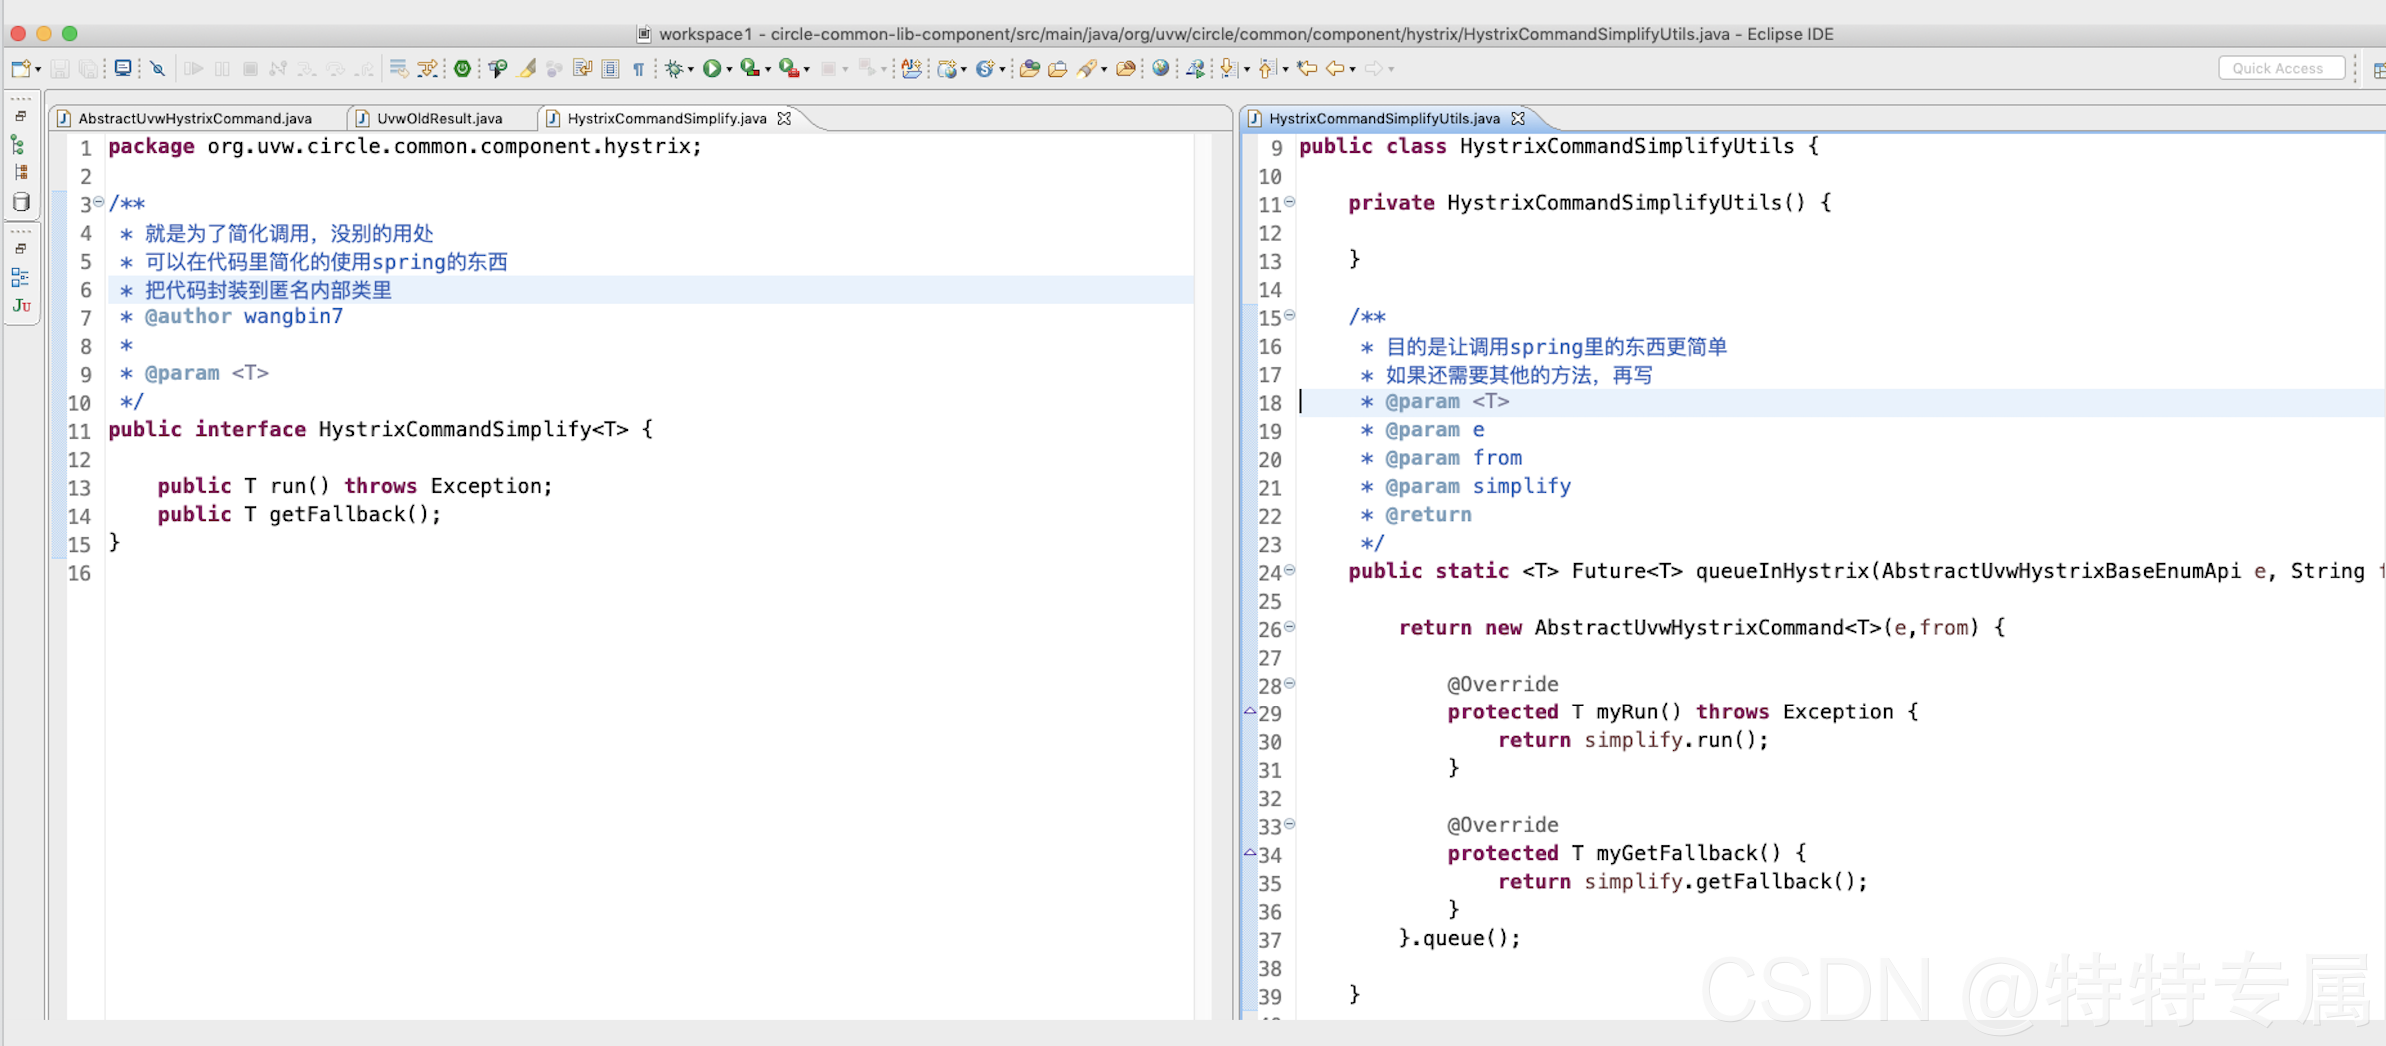Toggle Use Step Filters
The width and height of the screenshot is (2386, 1046).
click(427, 68)
